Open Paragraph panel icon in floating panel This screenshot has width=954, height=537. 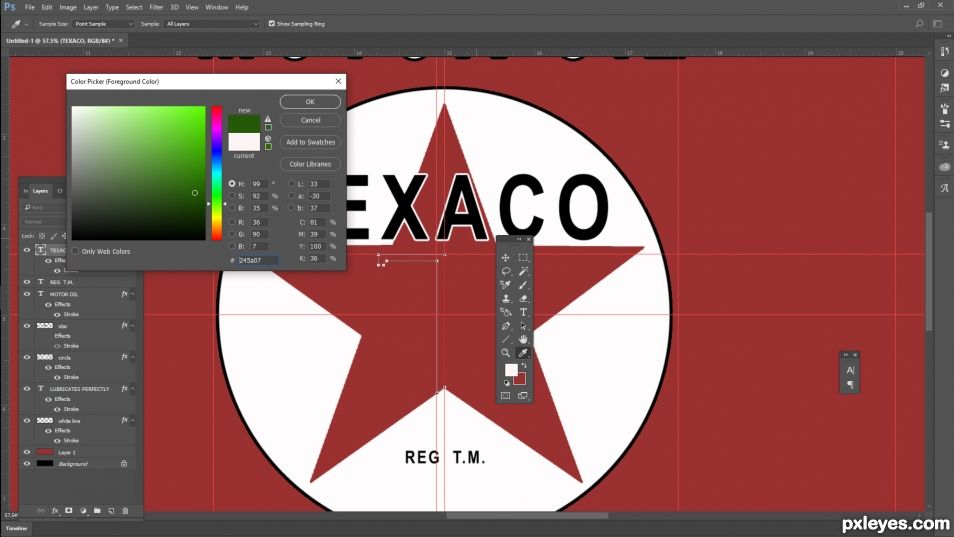tap(850, 384)
